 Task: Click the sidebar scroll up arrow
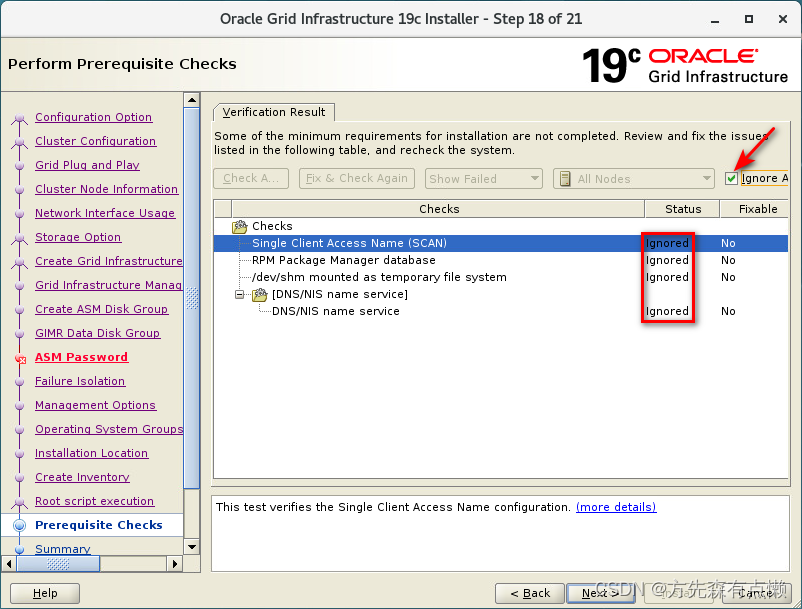[x=192, y=100]
